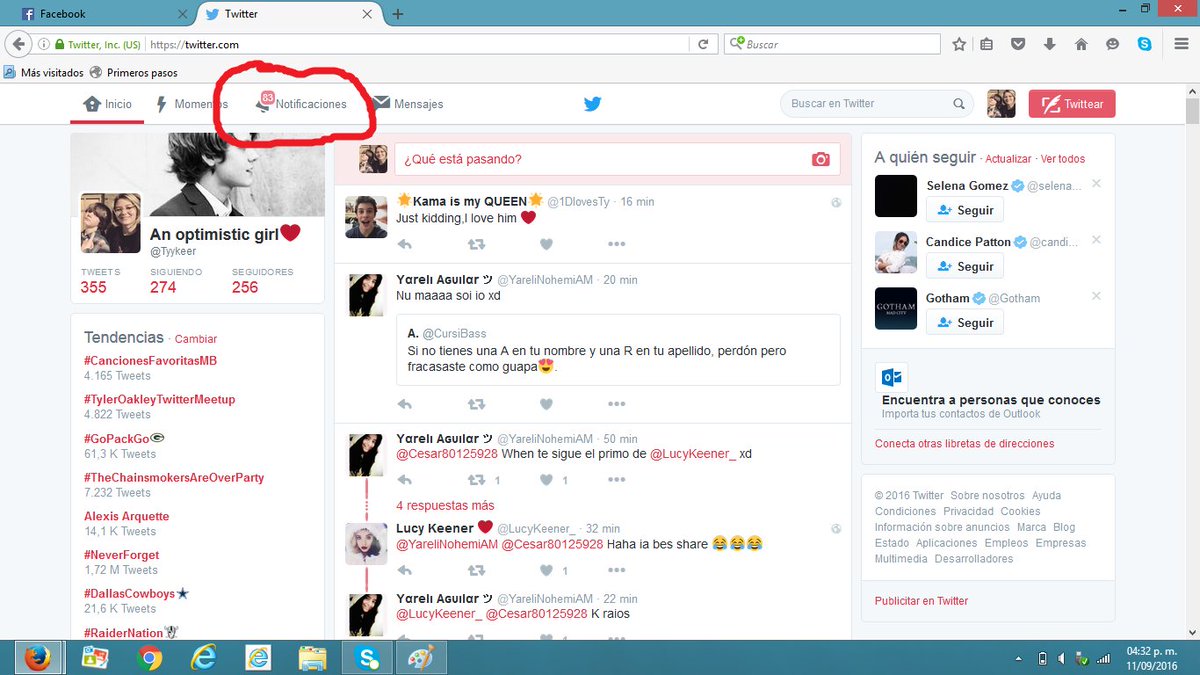Screen dimensions: 1200x675
Task: Open more options on Kama's tweet
Action: (616, 244)
